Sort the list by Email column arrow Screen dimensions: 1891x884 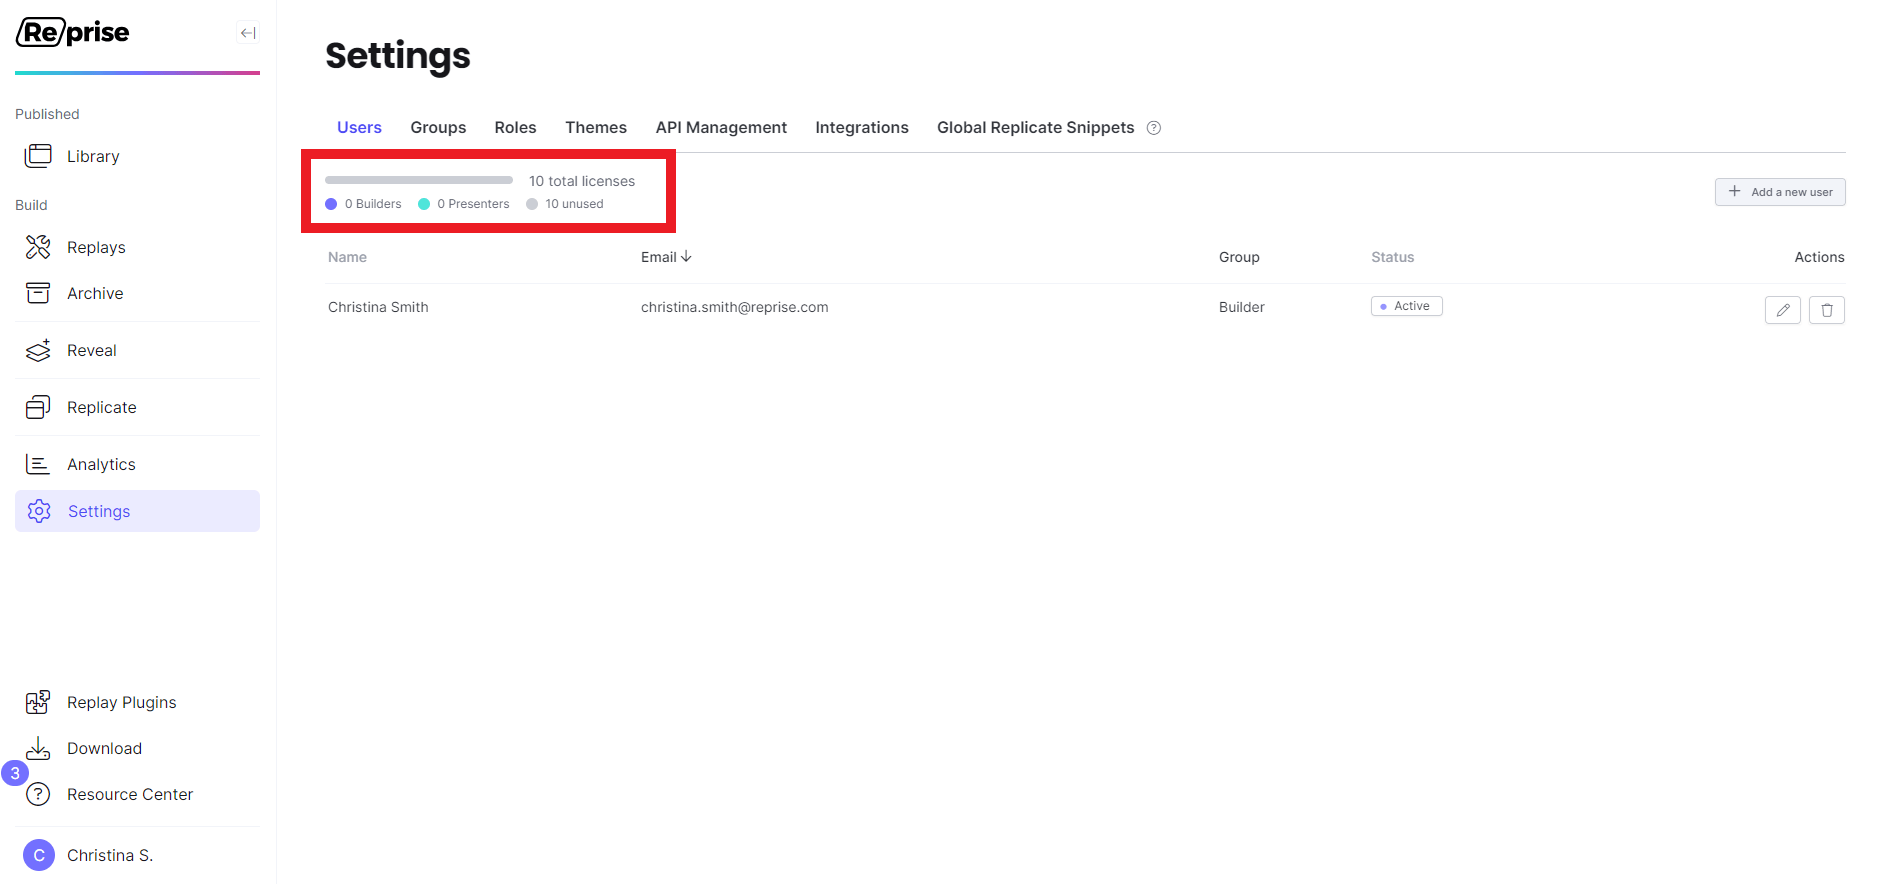pyautogui.click(x=686, y=257)
